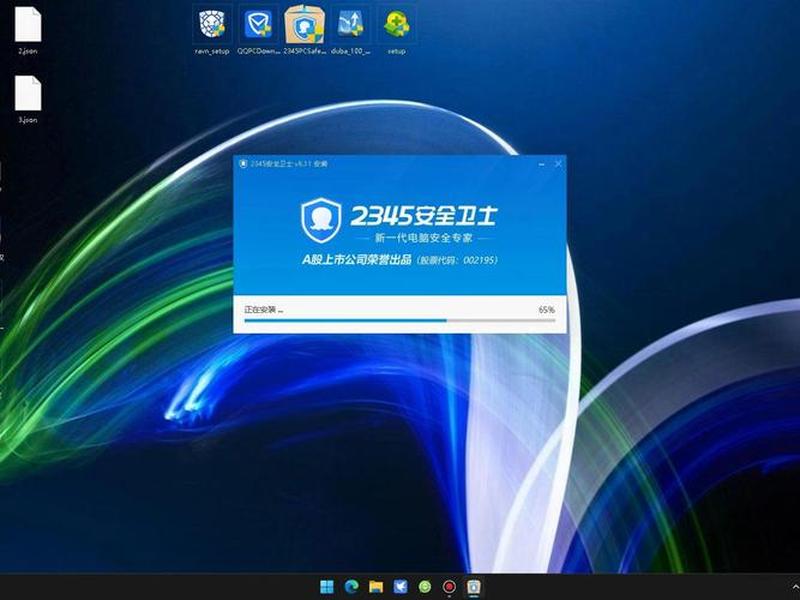Click the 2345 shield logo in the installer
This screenshot has height=600, width=800.
320,220
